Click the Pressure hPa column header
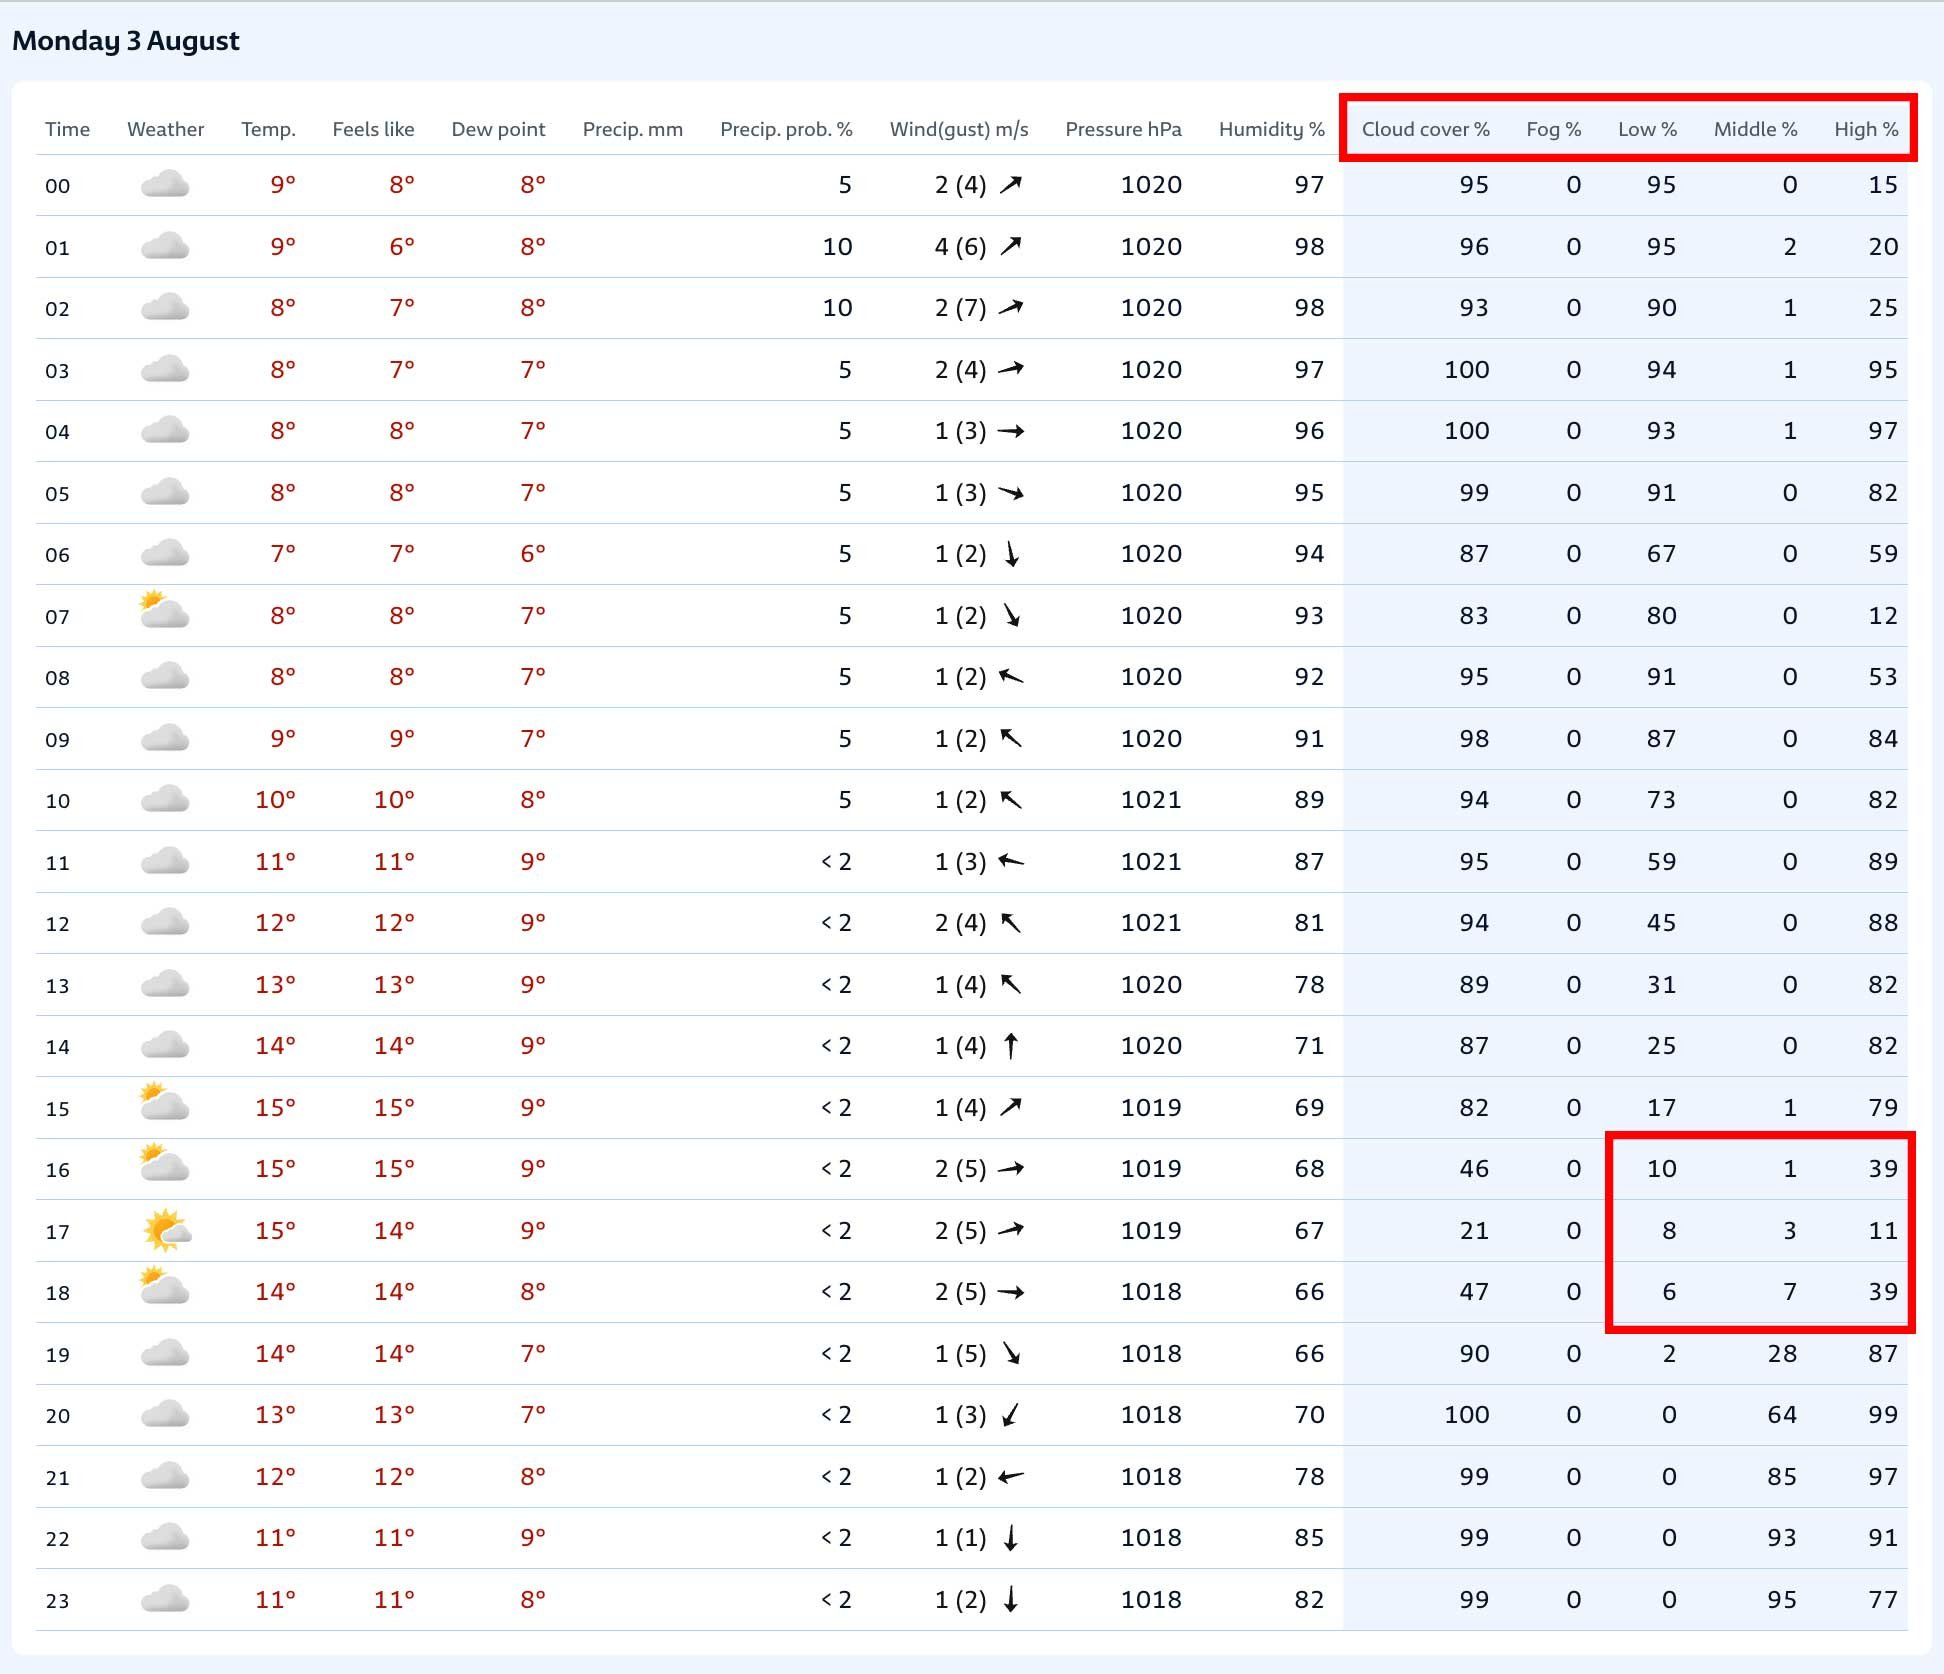Image resolution: width=1944 pixels, height=1674 pixels. coord(1123,129)
